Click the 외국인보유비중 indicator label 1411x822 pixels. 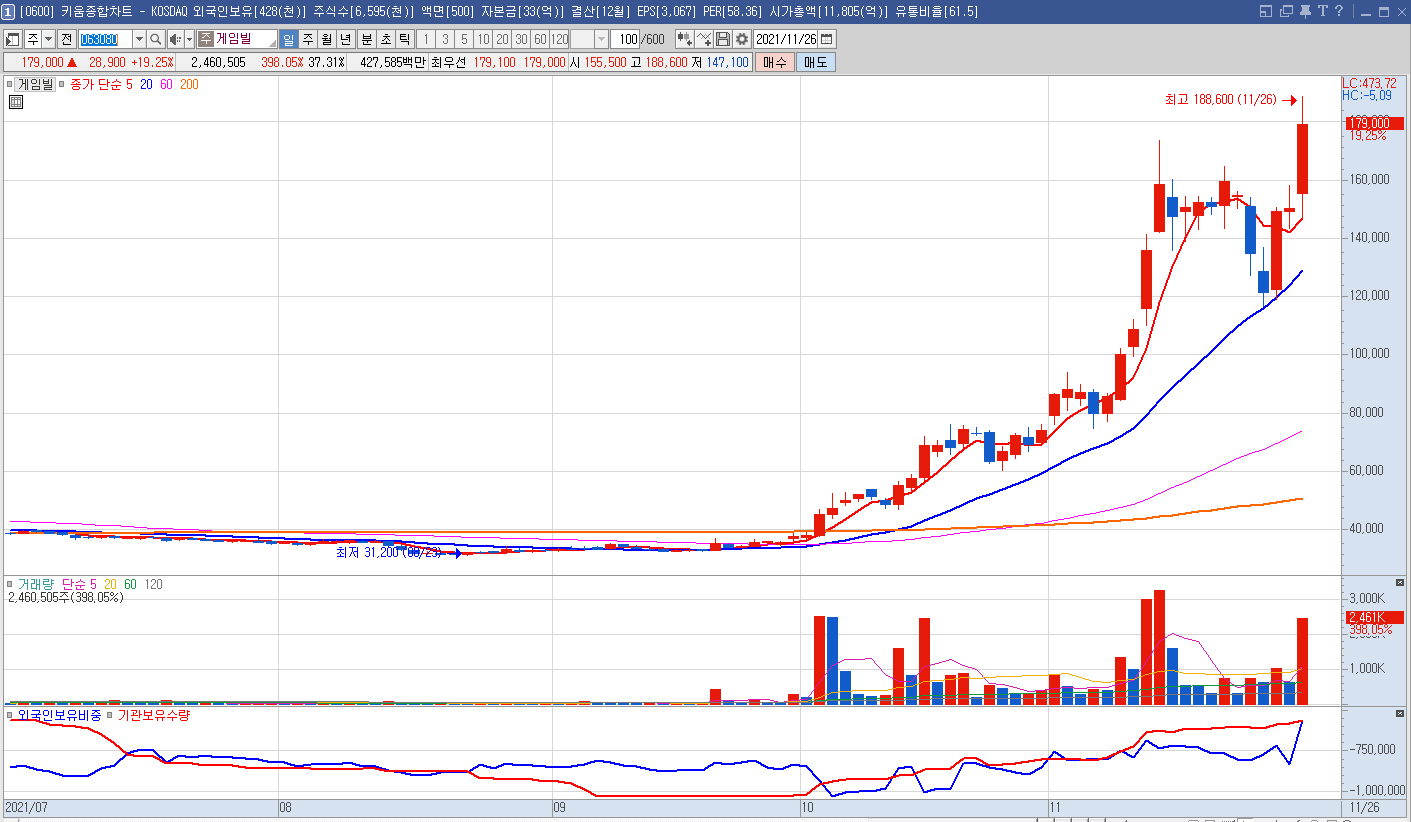pos(59,715)
